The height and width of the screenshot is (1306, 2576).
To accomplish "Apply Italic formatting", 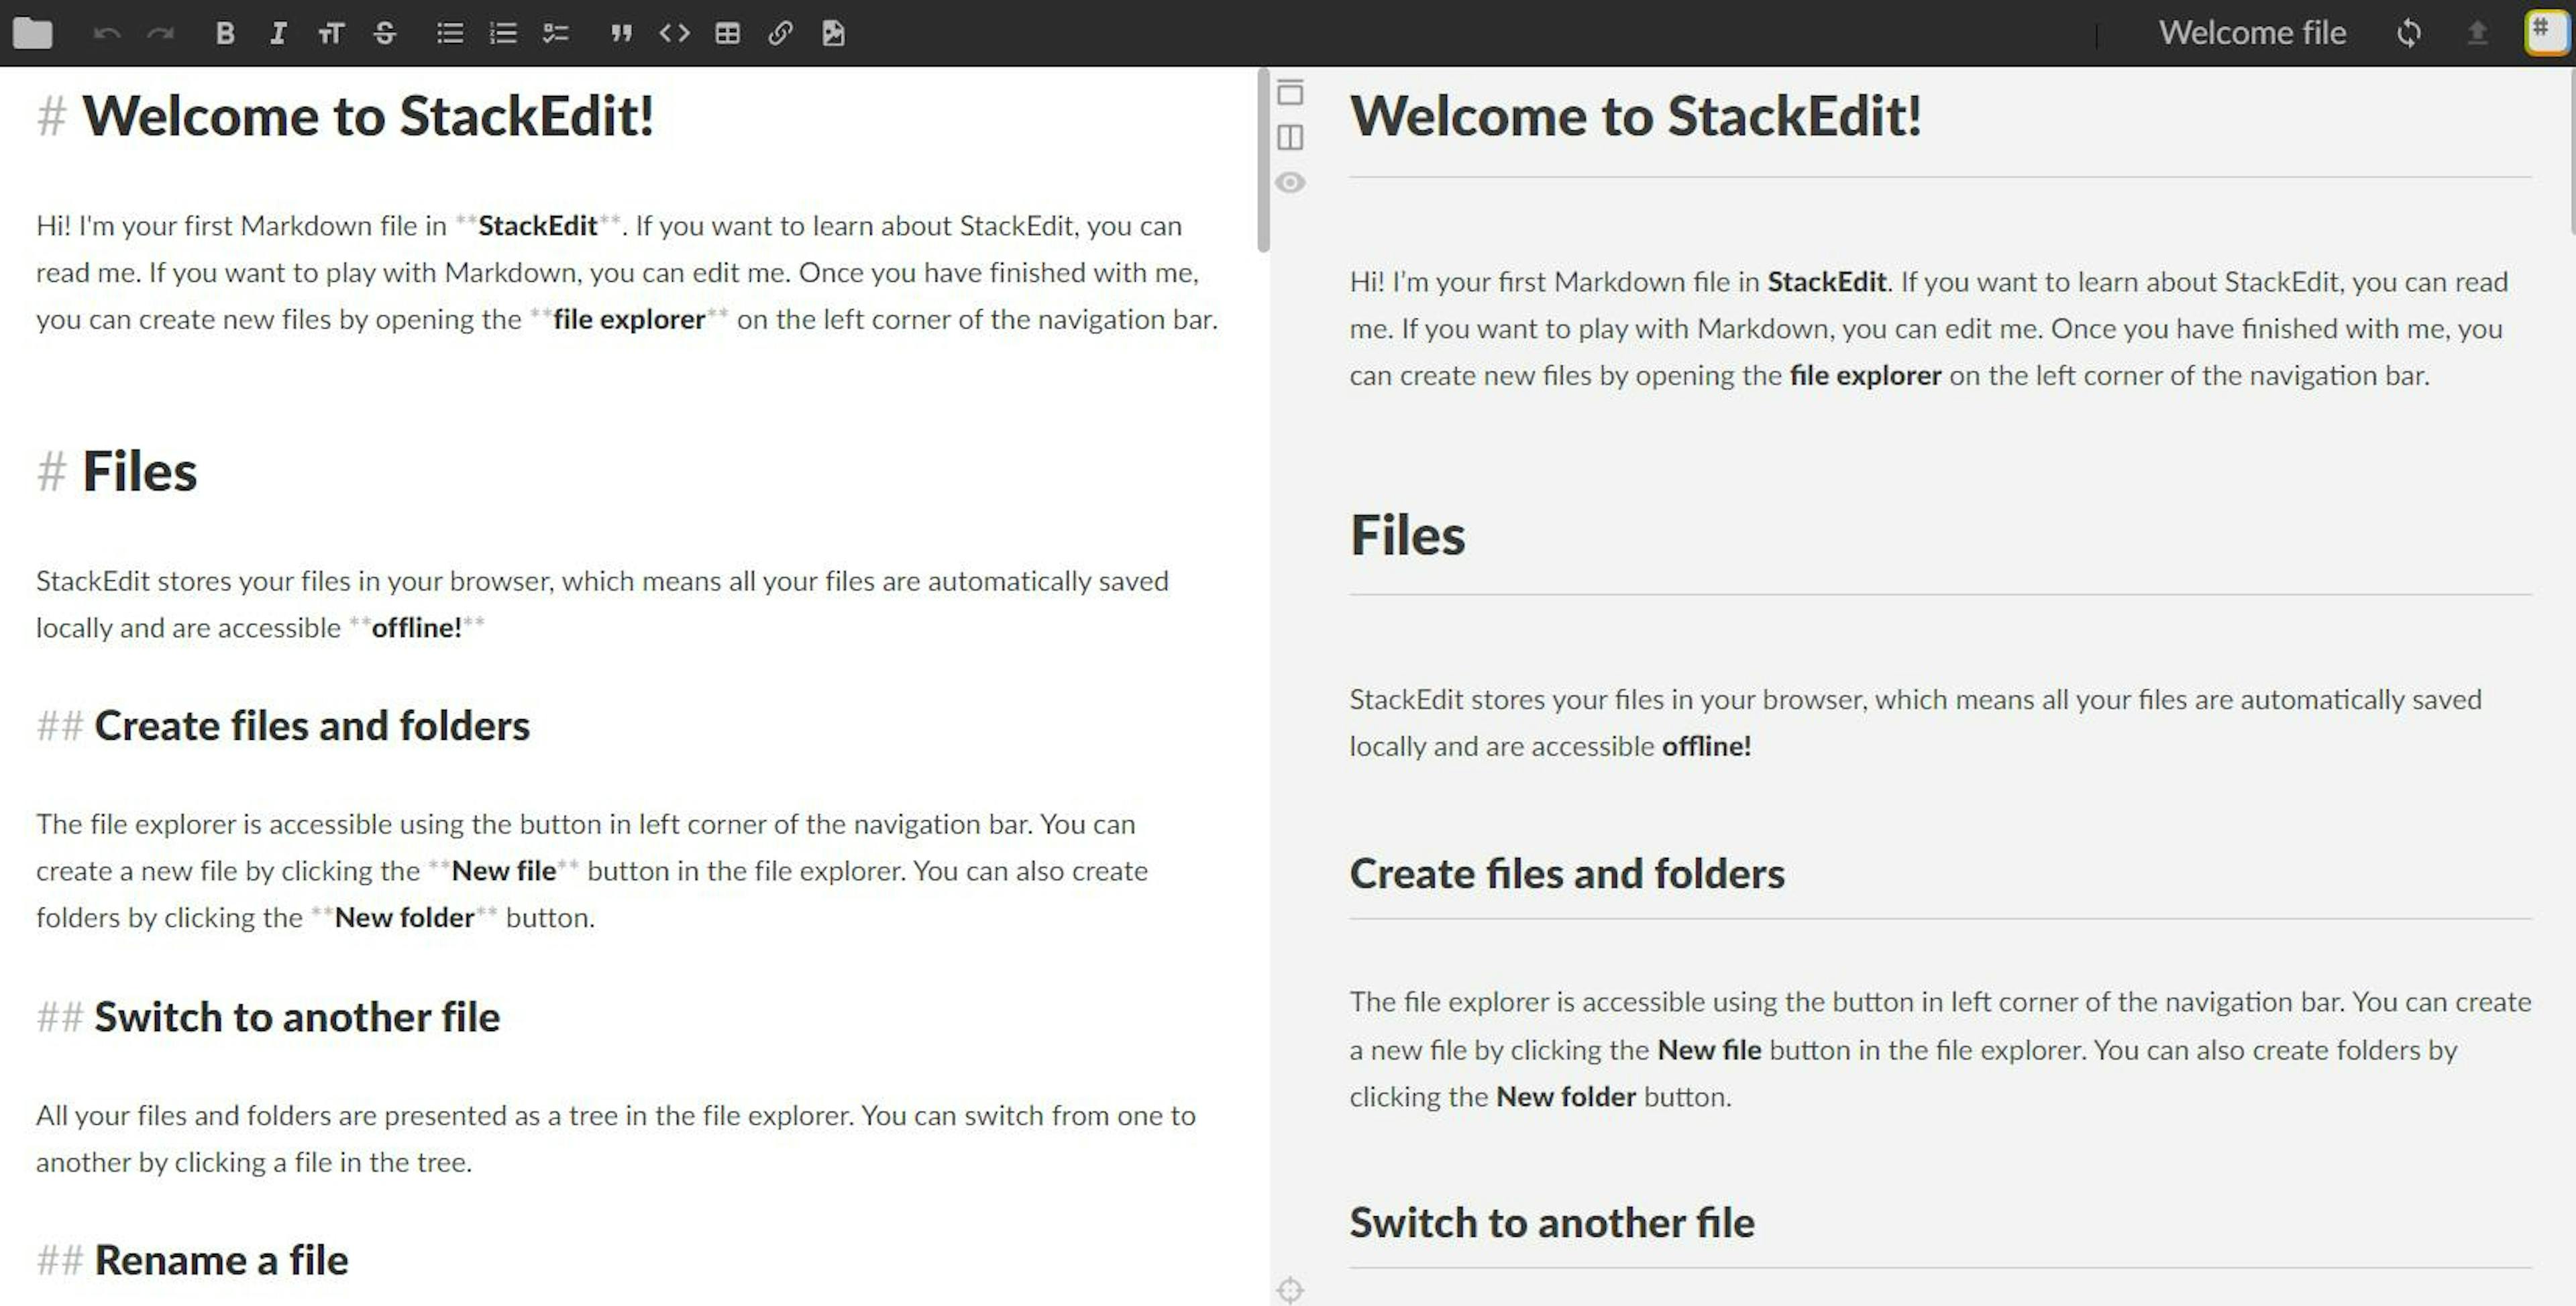I will (278, 33).
